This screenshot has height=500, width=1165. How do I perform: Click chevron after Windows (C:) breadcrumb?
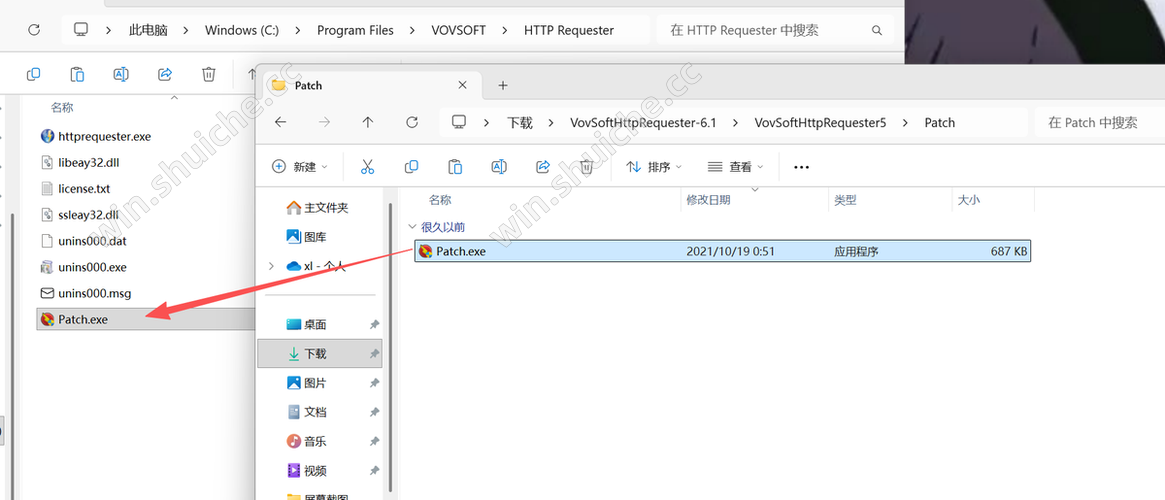(298, 30)
